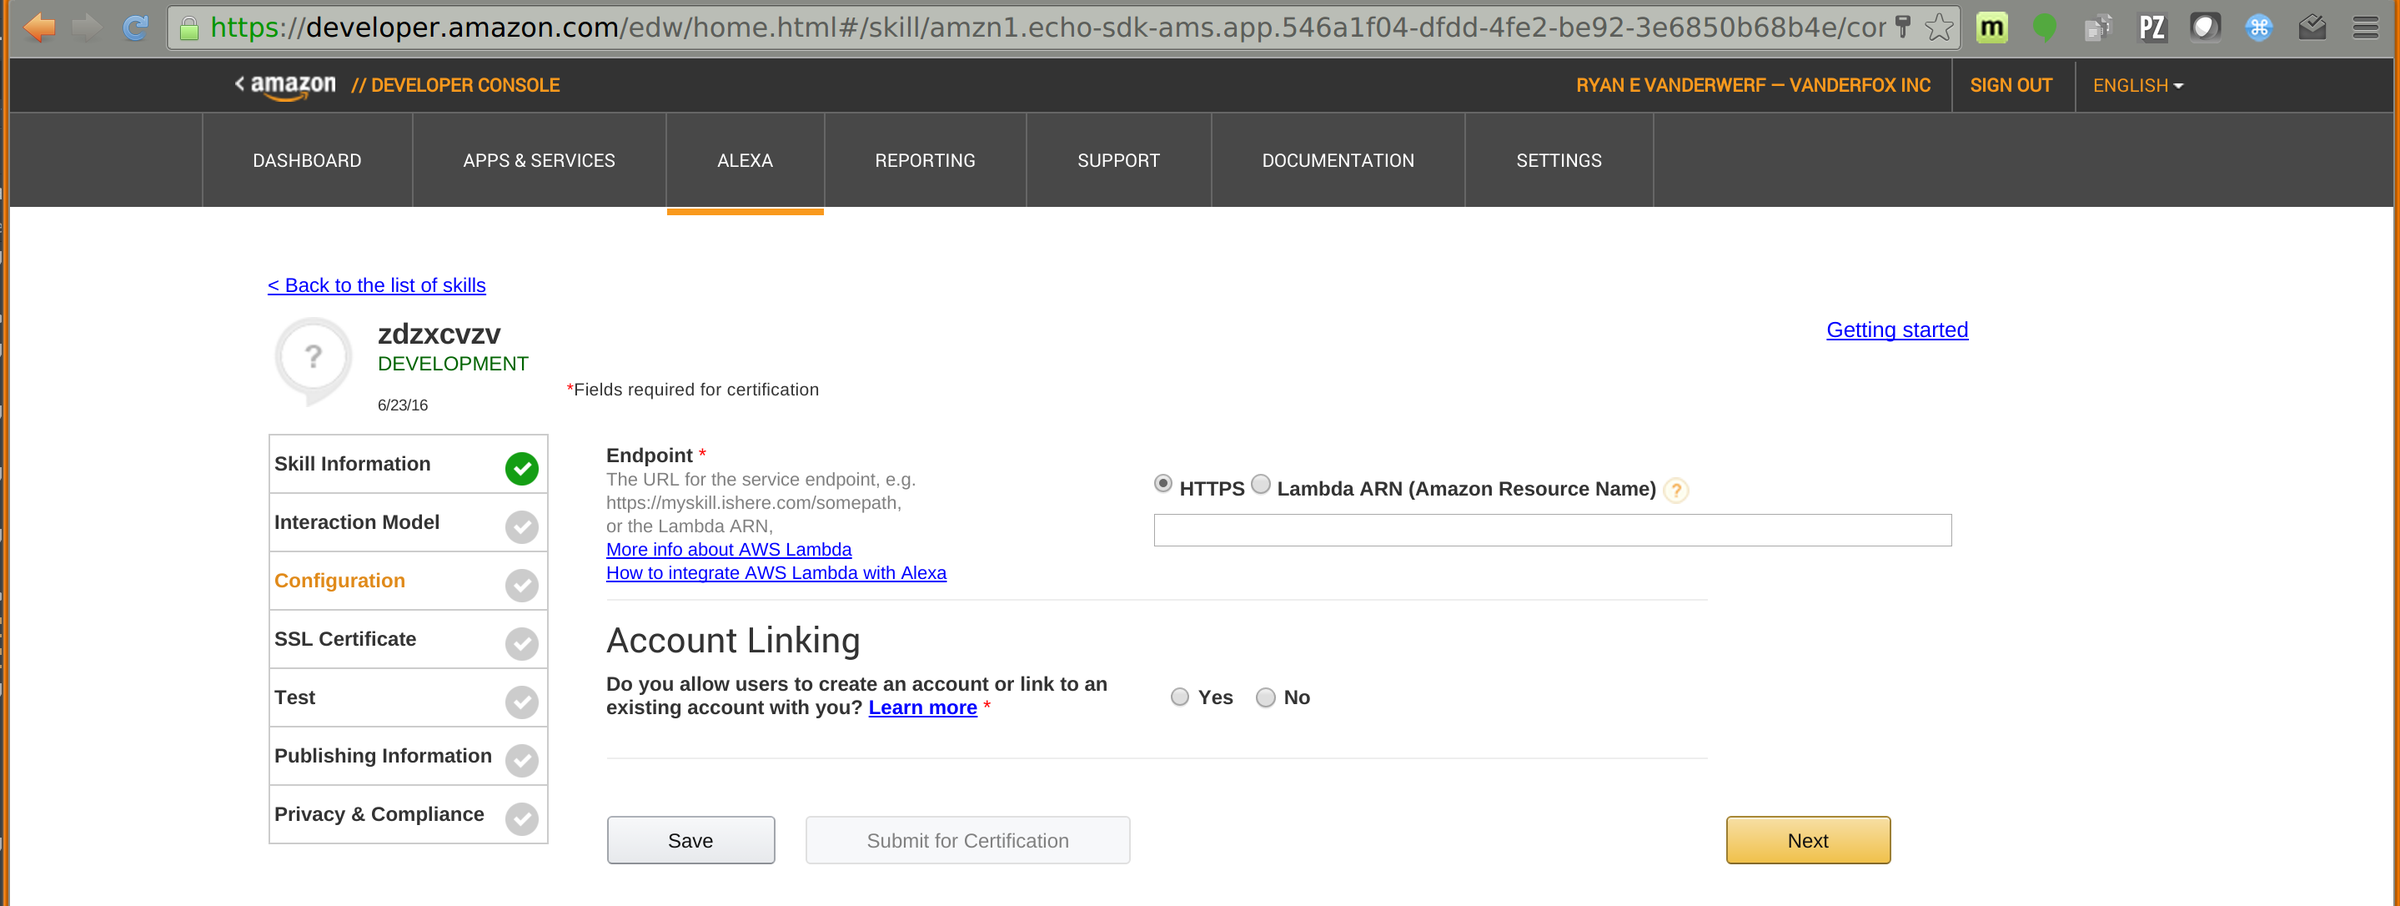Viewport: 2400px width, 906px height.
Task: Click the browser back arrow
Action: (x=39, y=27)
